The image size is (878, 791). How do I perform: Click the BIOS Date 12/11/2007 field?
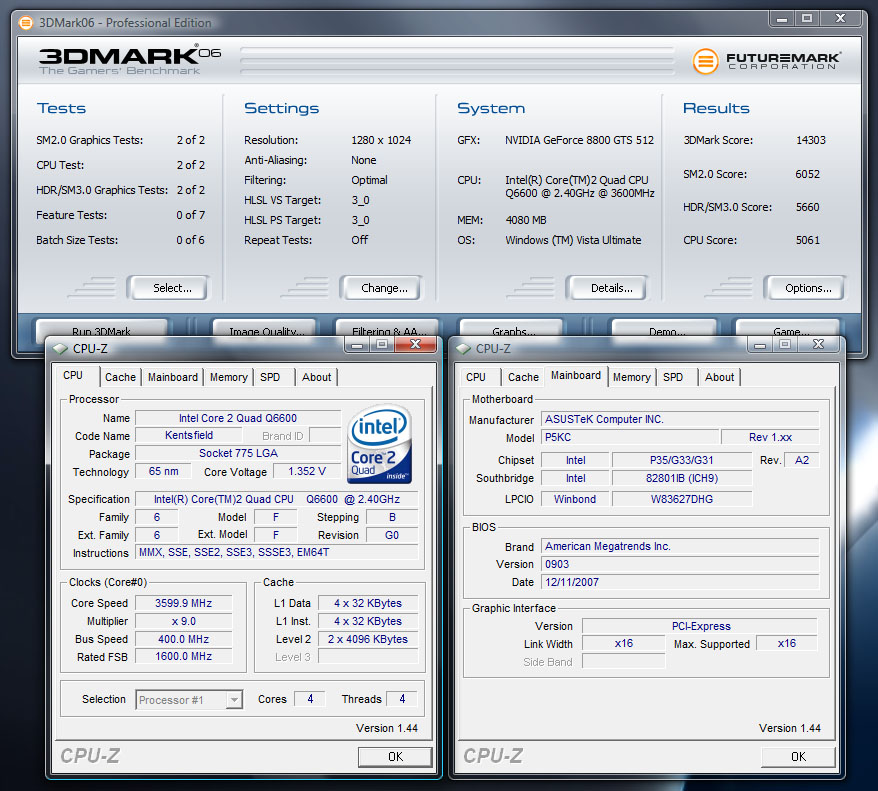point(680,582)
